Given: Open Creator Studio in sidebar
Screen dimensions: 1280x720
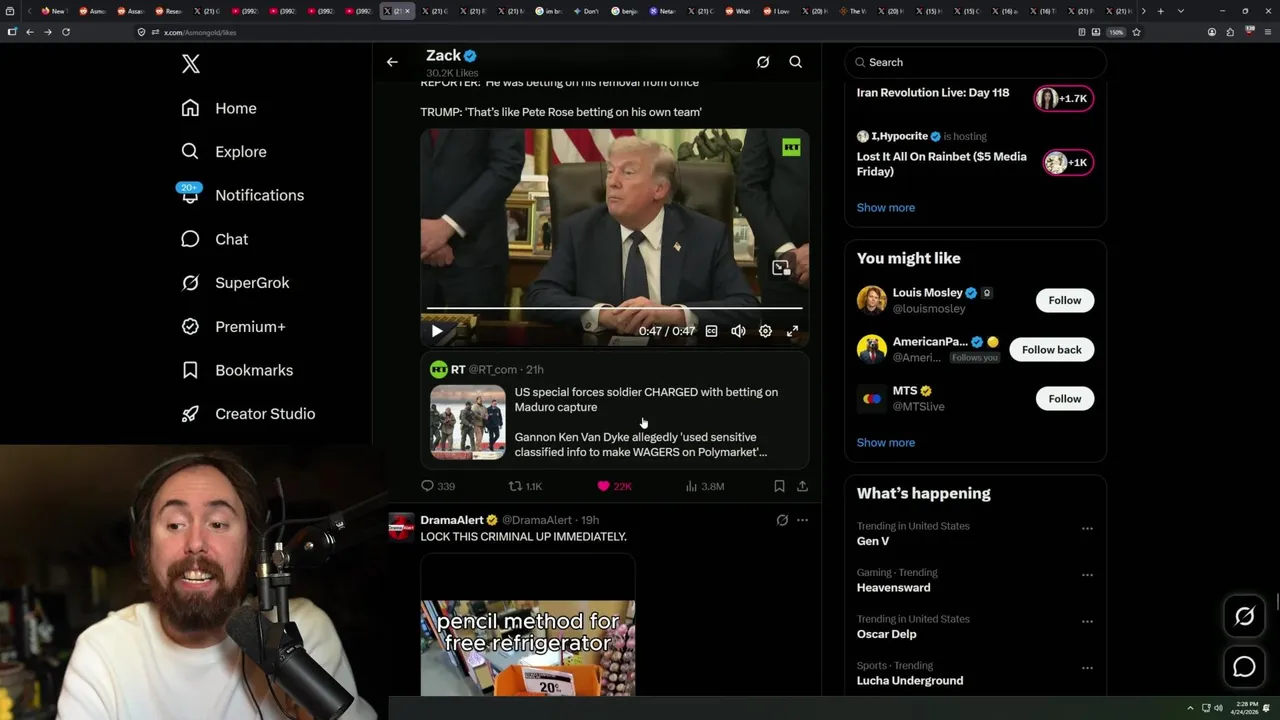Looking at the screenshot, I should click(x=248, y=414).
